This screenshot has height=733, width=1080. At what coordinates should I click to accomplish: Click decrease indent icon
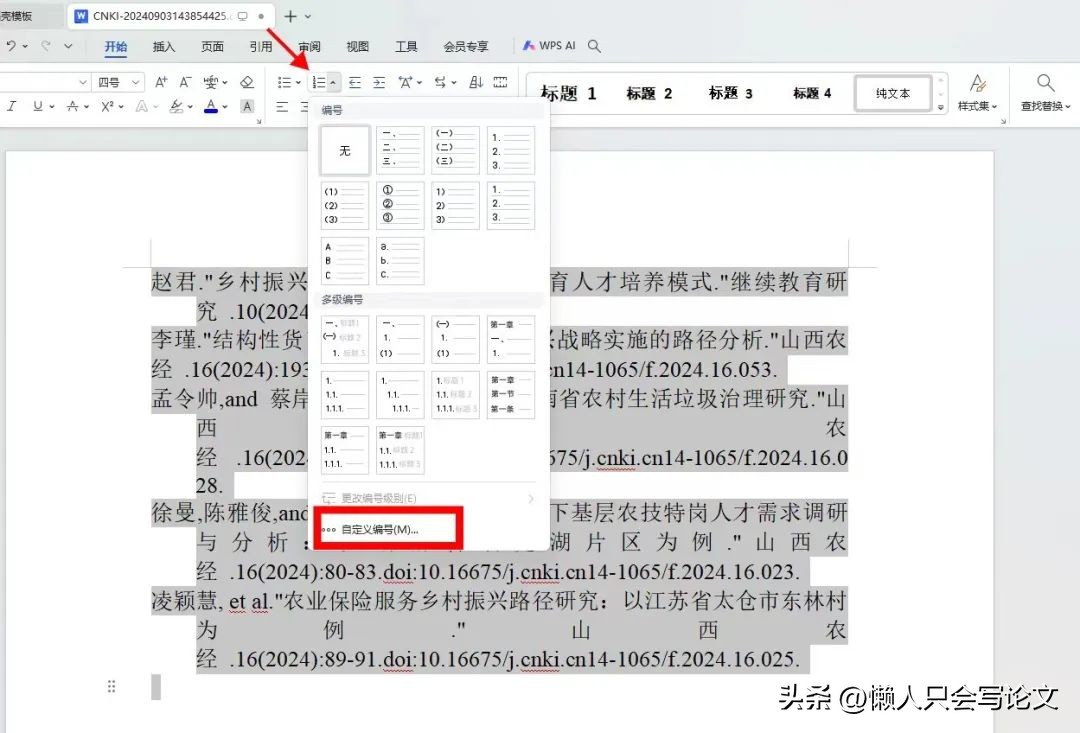coord(355,82)
